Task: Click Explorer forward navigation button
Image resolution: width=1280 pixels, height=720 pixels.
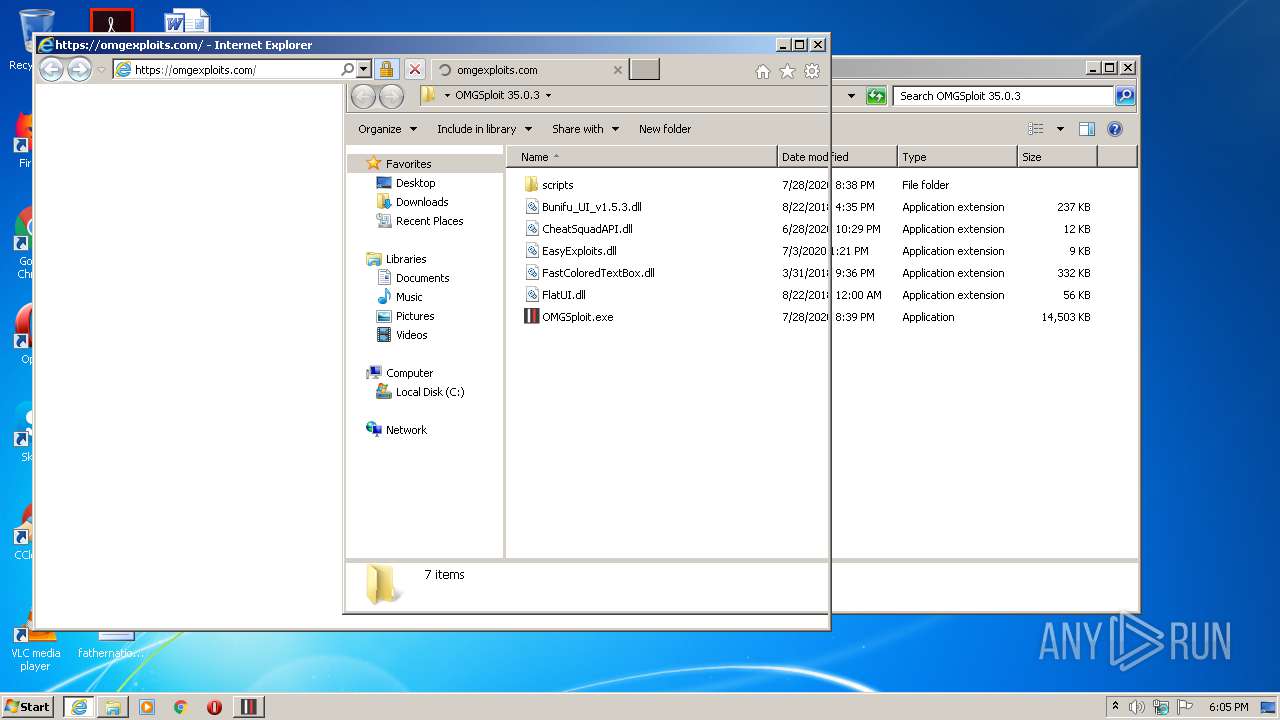Action: [391, 96]
